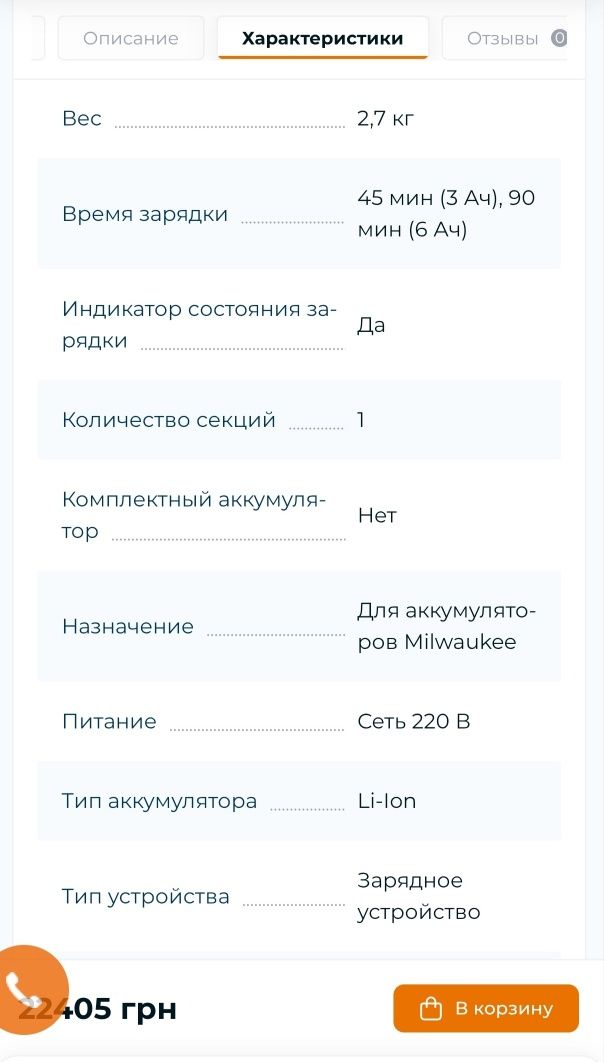Click the Тип устройства label
Image resolution: width=604 pixels, height=1062 pixels.
(x=146, y=897)
